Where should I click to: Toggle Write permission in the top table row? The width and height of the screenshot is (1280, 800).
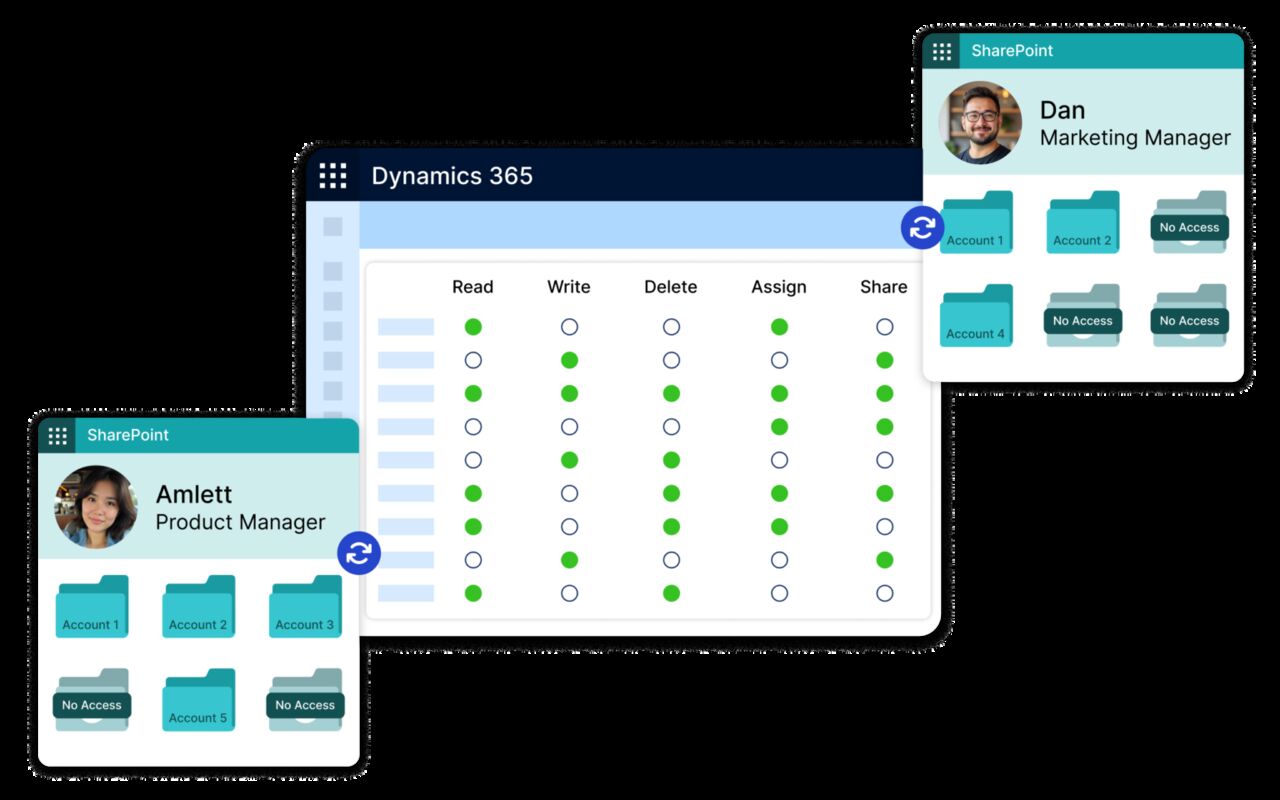point(569,327)
